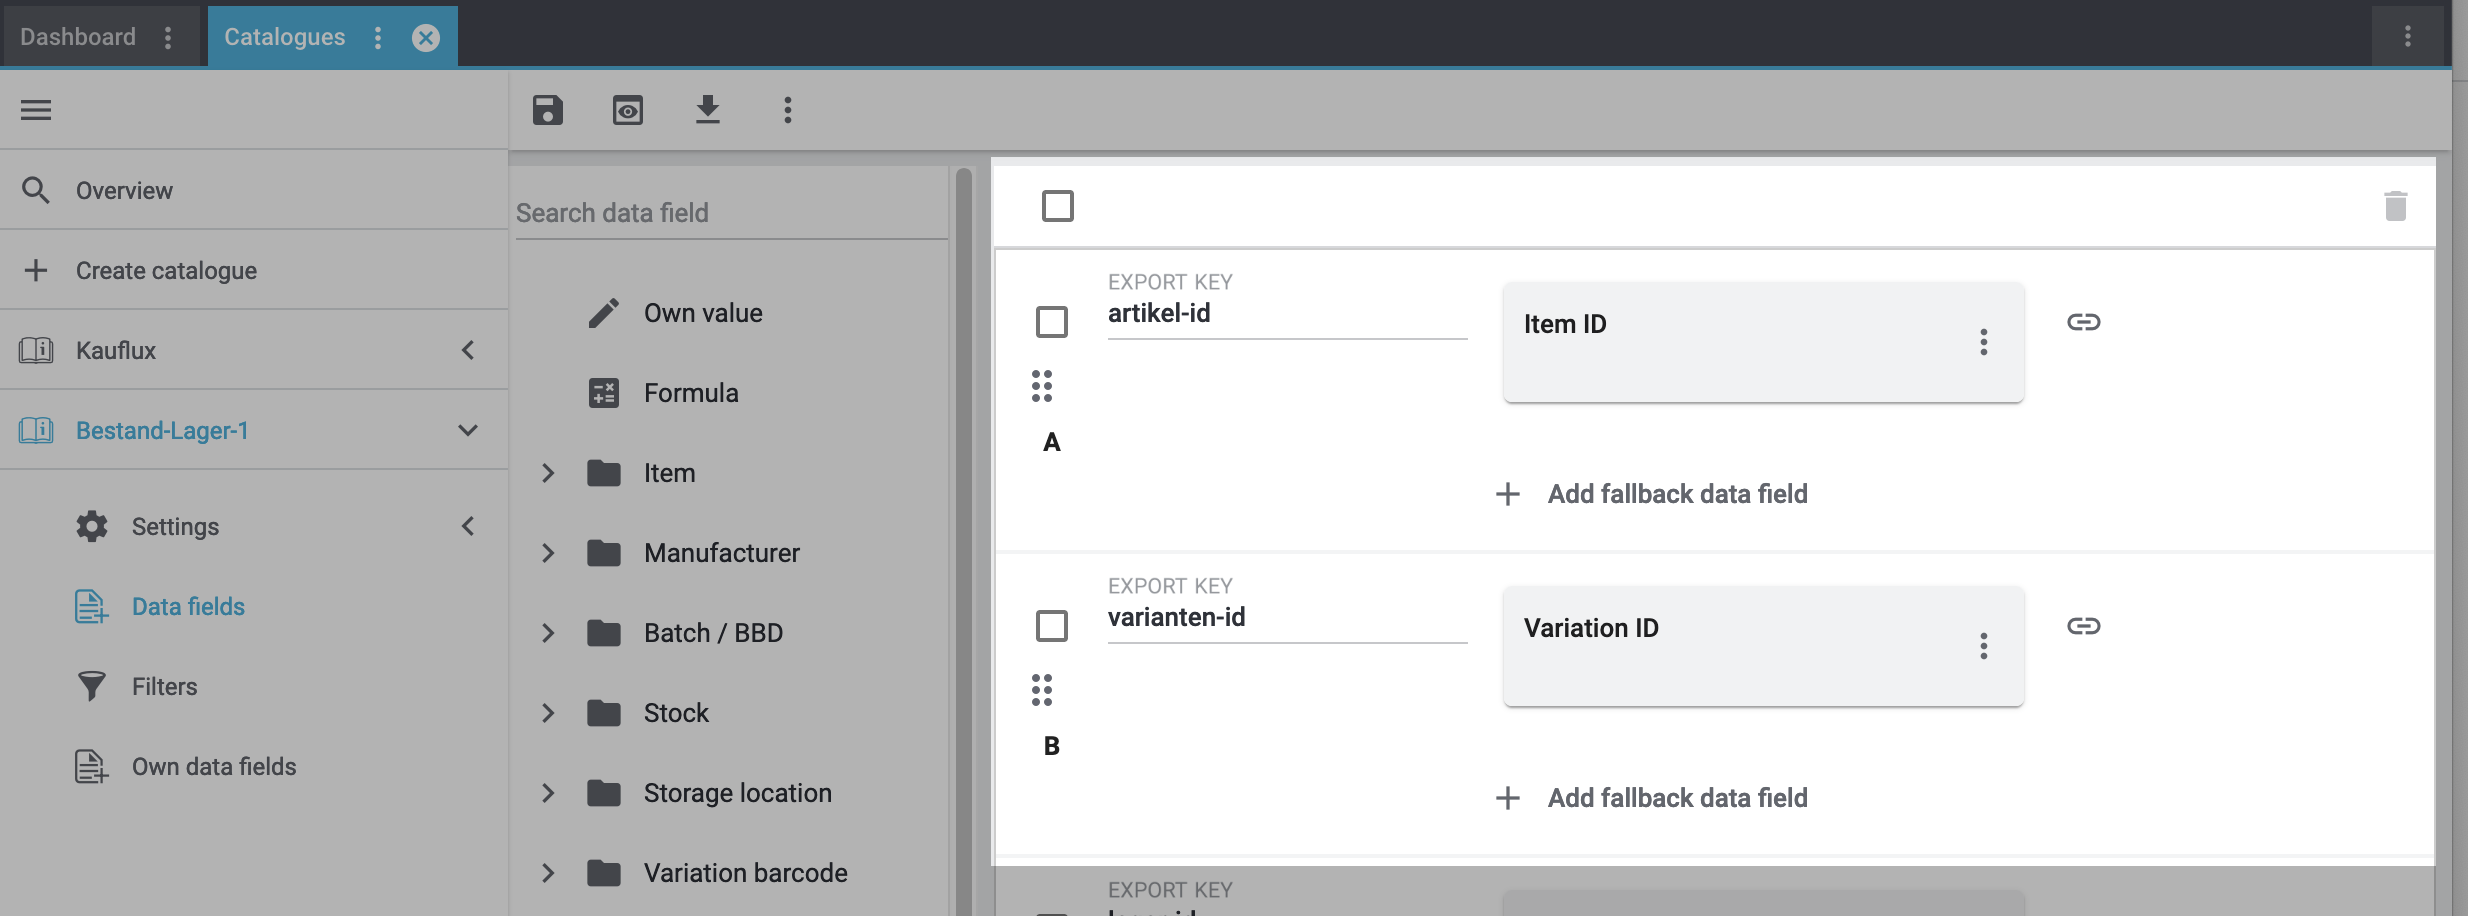Image resolution: width=2468 pixels, height=916 pixels.
Task: Click Create catalogue in sidebar
Action: point(166,271)
